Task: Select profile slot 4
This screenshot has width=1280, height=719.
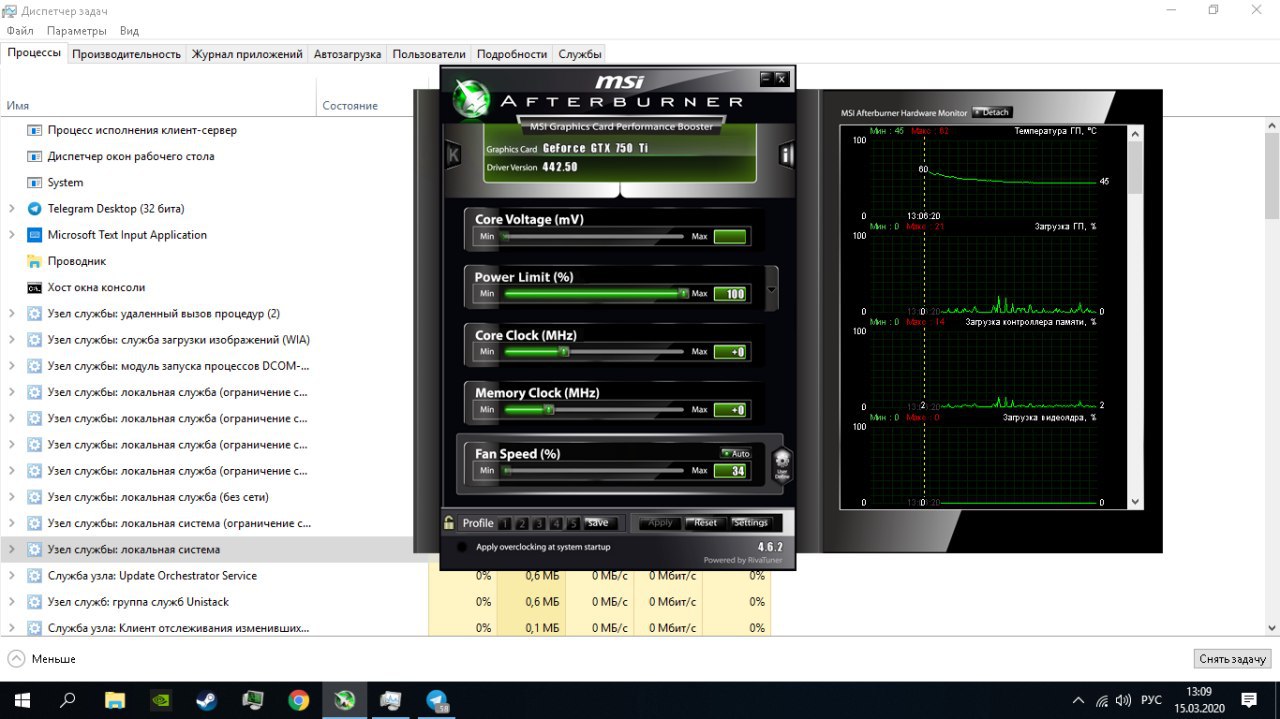Action: (556, 523)
